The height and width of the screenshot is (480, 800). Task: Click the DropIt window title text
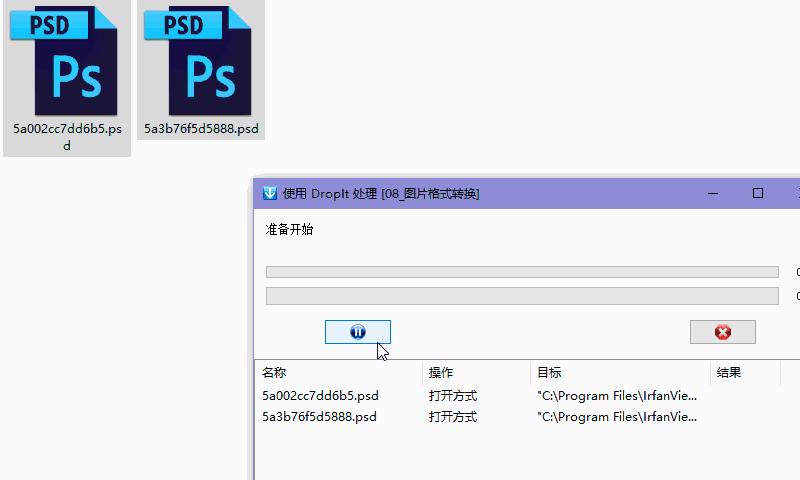coord(381,193)
